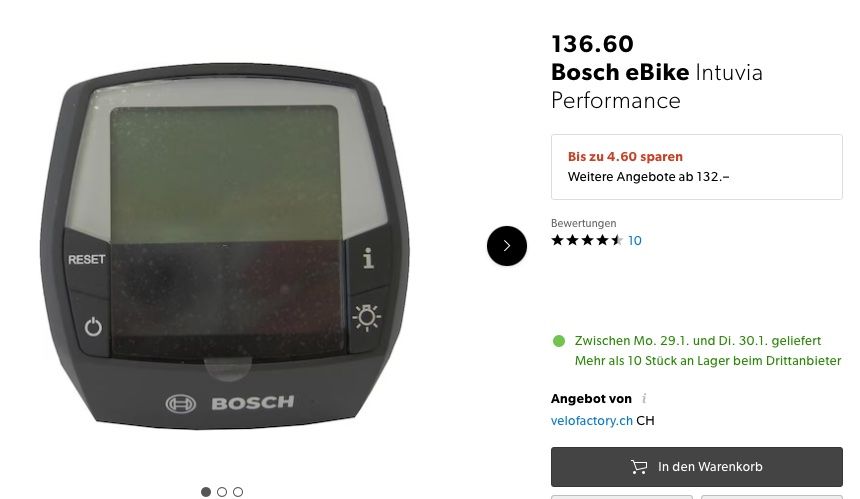Click the Bosch logo emblem in the photo
Image resolution: width=860 pixels, height=499 pixels.
(180, 404)
